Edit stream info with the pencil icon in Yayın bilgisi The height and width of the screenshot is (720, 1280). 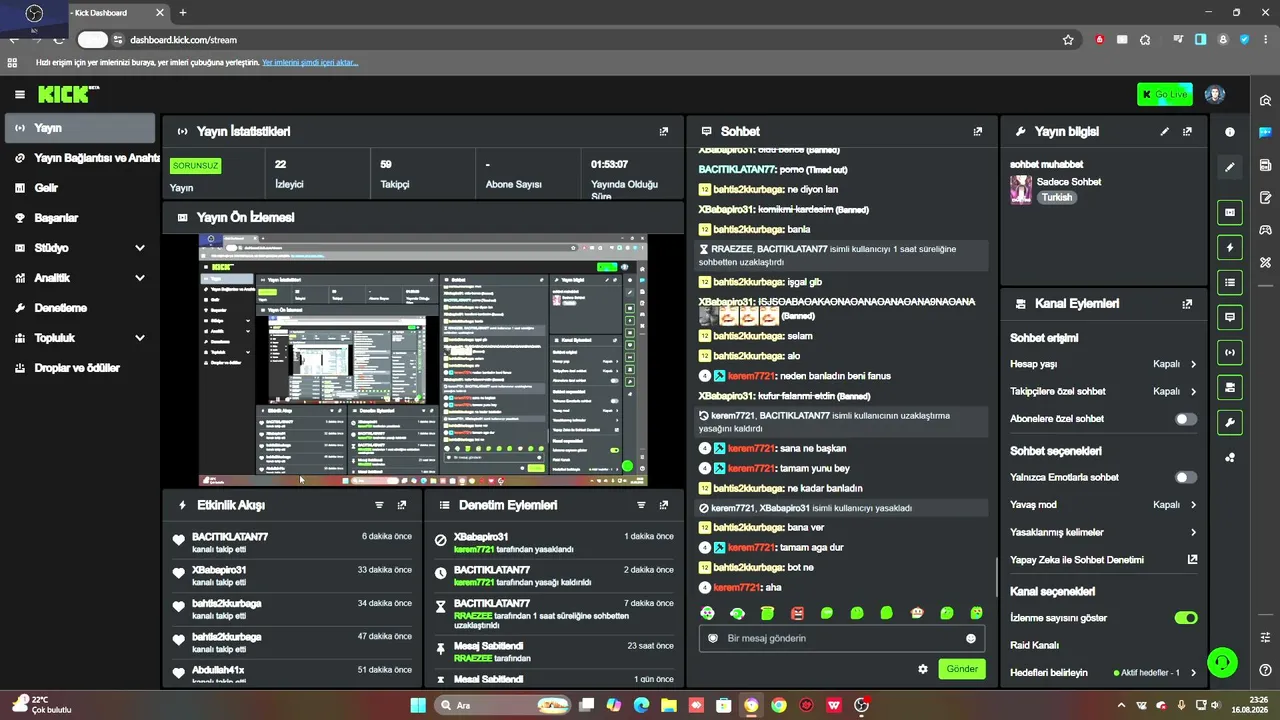pyautogui.click(x=1164, y=131)
